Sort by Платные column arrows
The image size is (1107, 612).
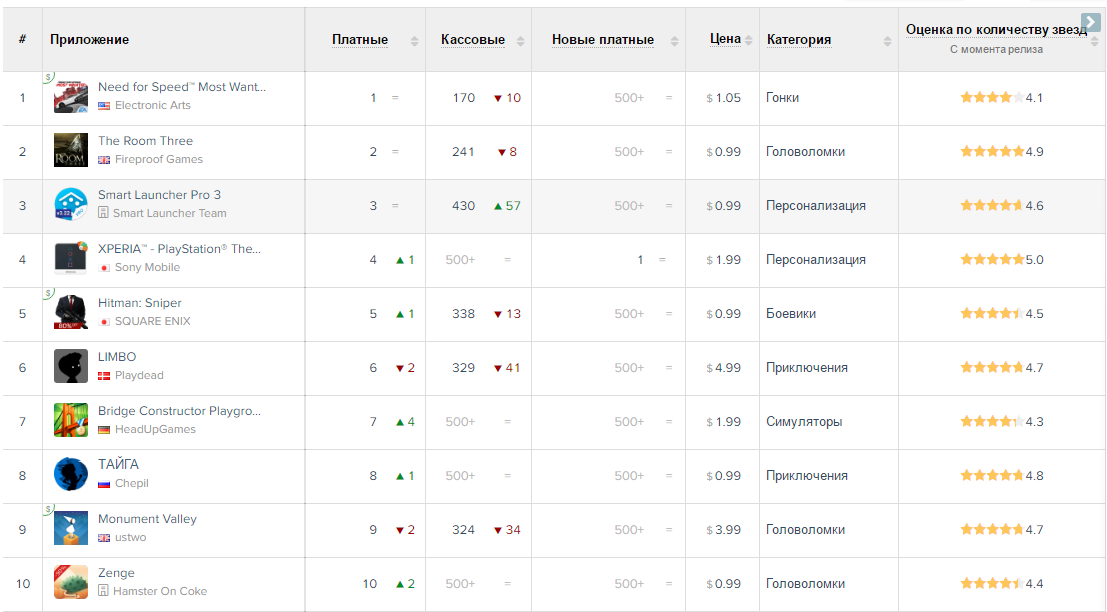(414, 41)
